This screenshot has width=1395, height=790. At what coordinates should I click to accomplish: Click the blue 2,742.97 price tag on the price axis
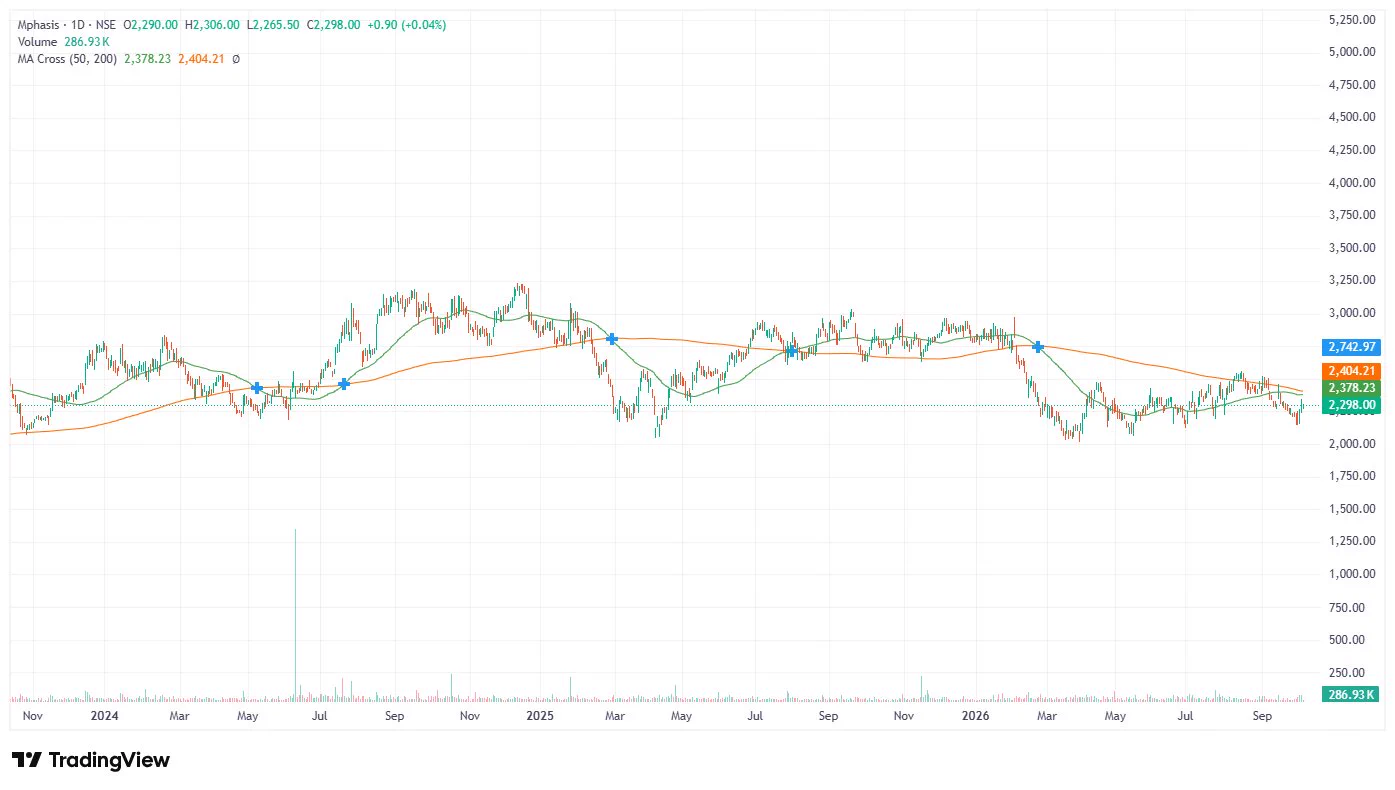[x=1353, y=346]
